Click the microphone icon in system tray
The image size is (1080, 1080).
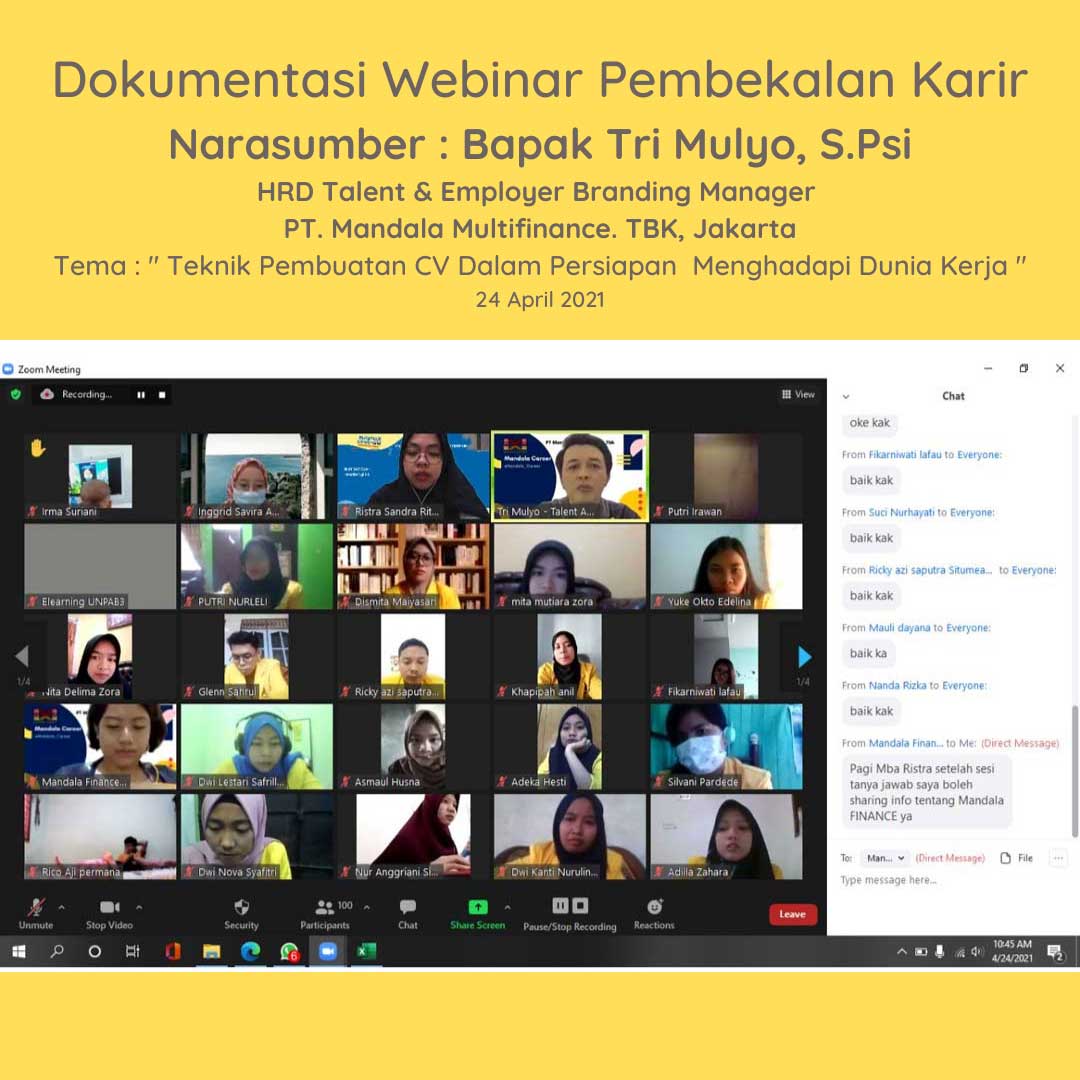point(939,952)
